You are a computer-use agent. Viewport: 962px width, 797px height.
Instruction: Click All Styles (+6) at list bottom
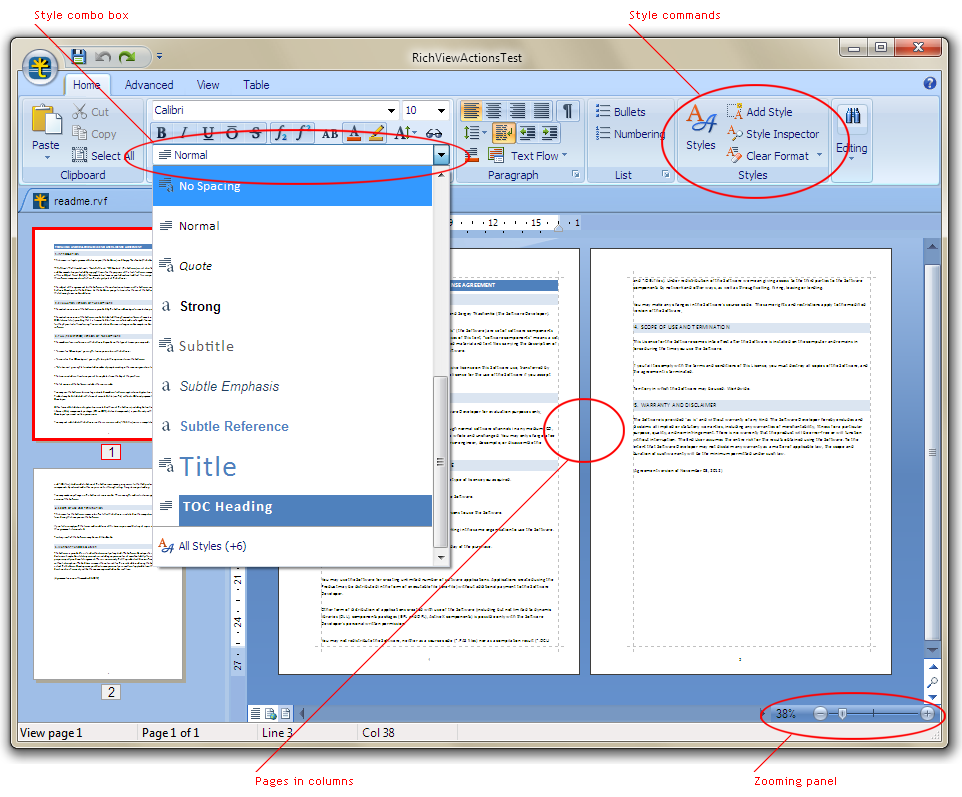click(211, 546)
